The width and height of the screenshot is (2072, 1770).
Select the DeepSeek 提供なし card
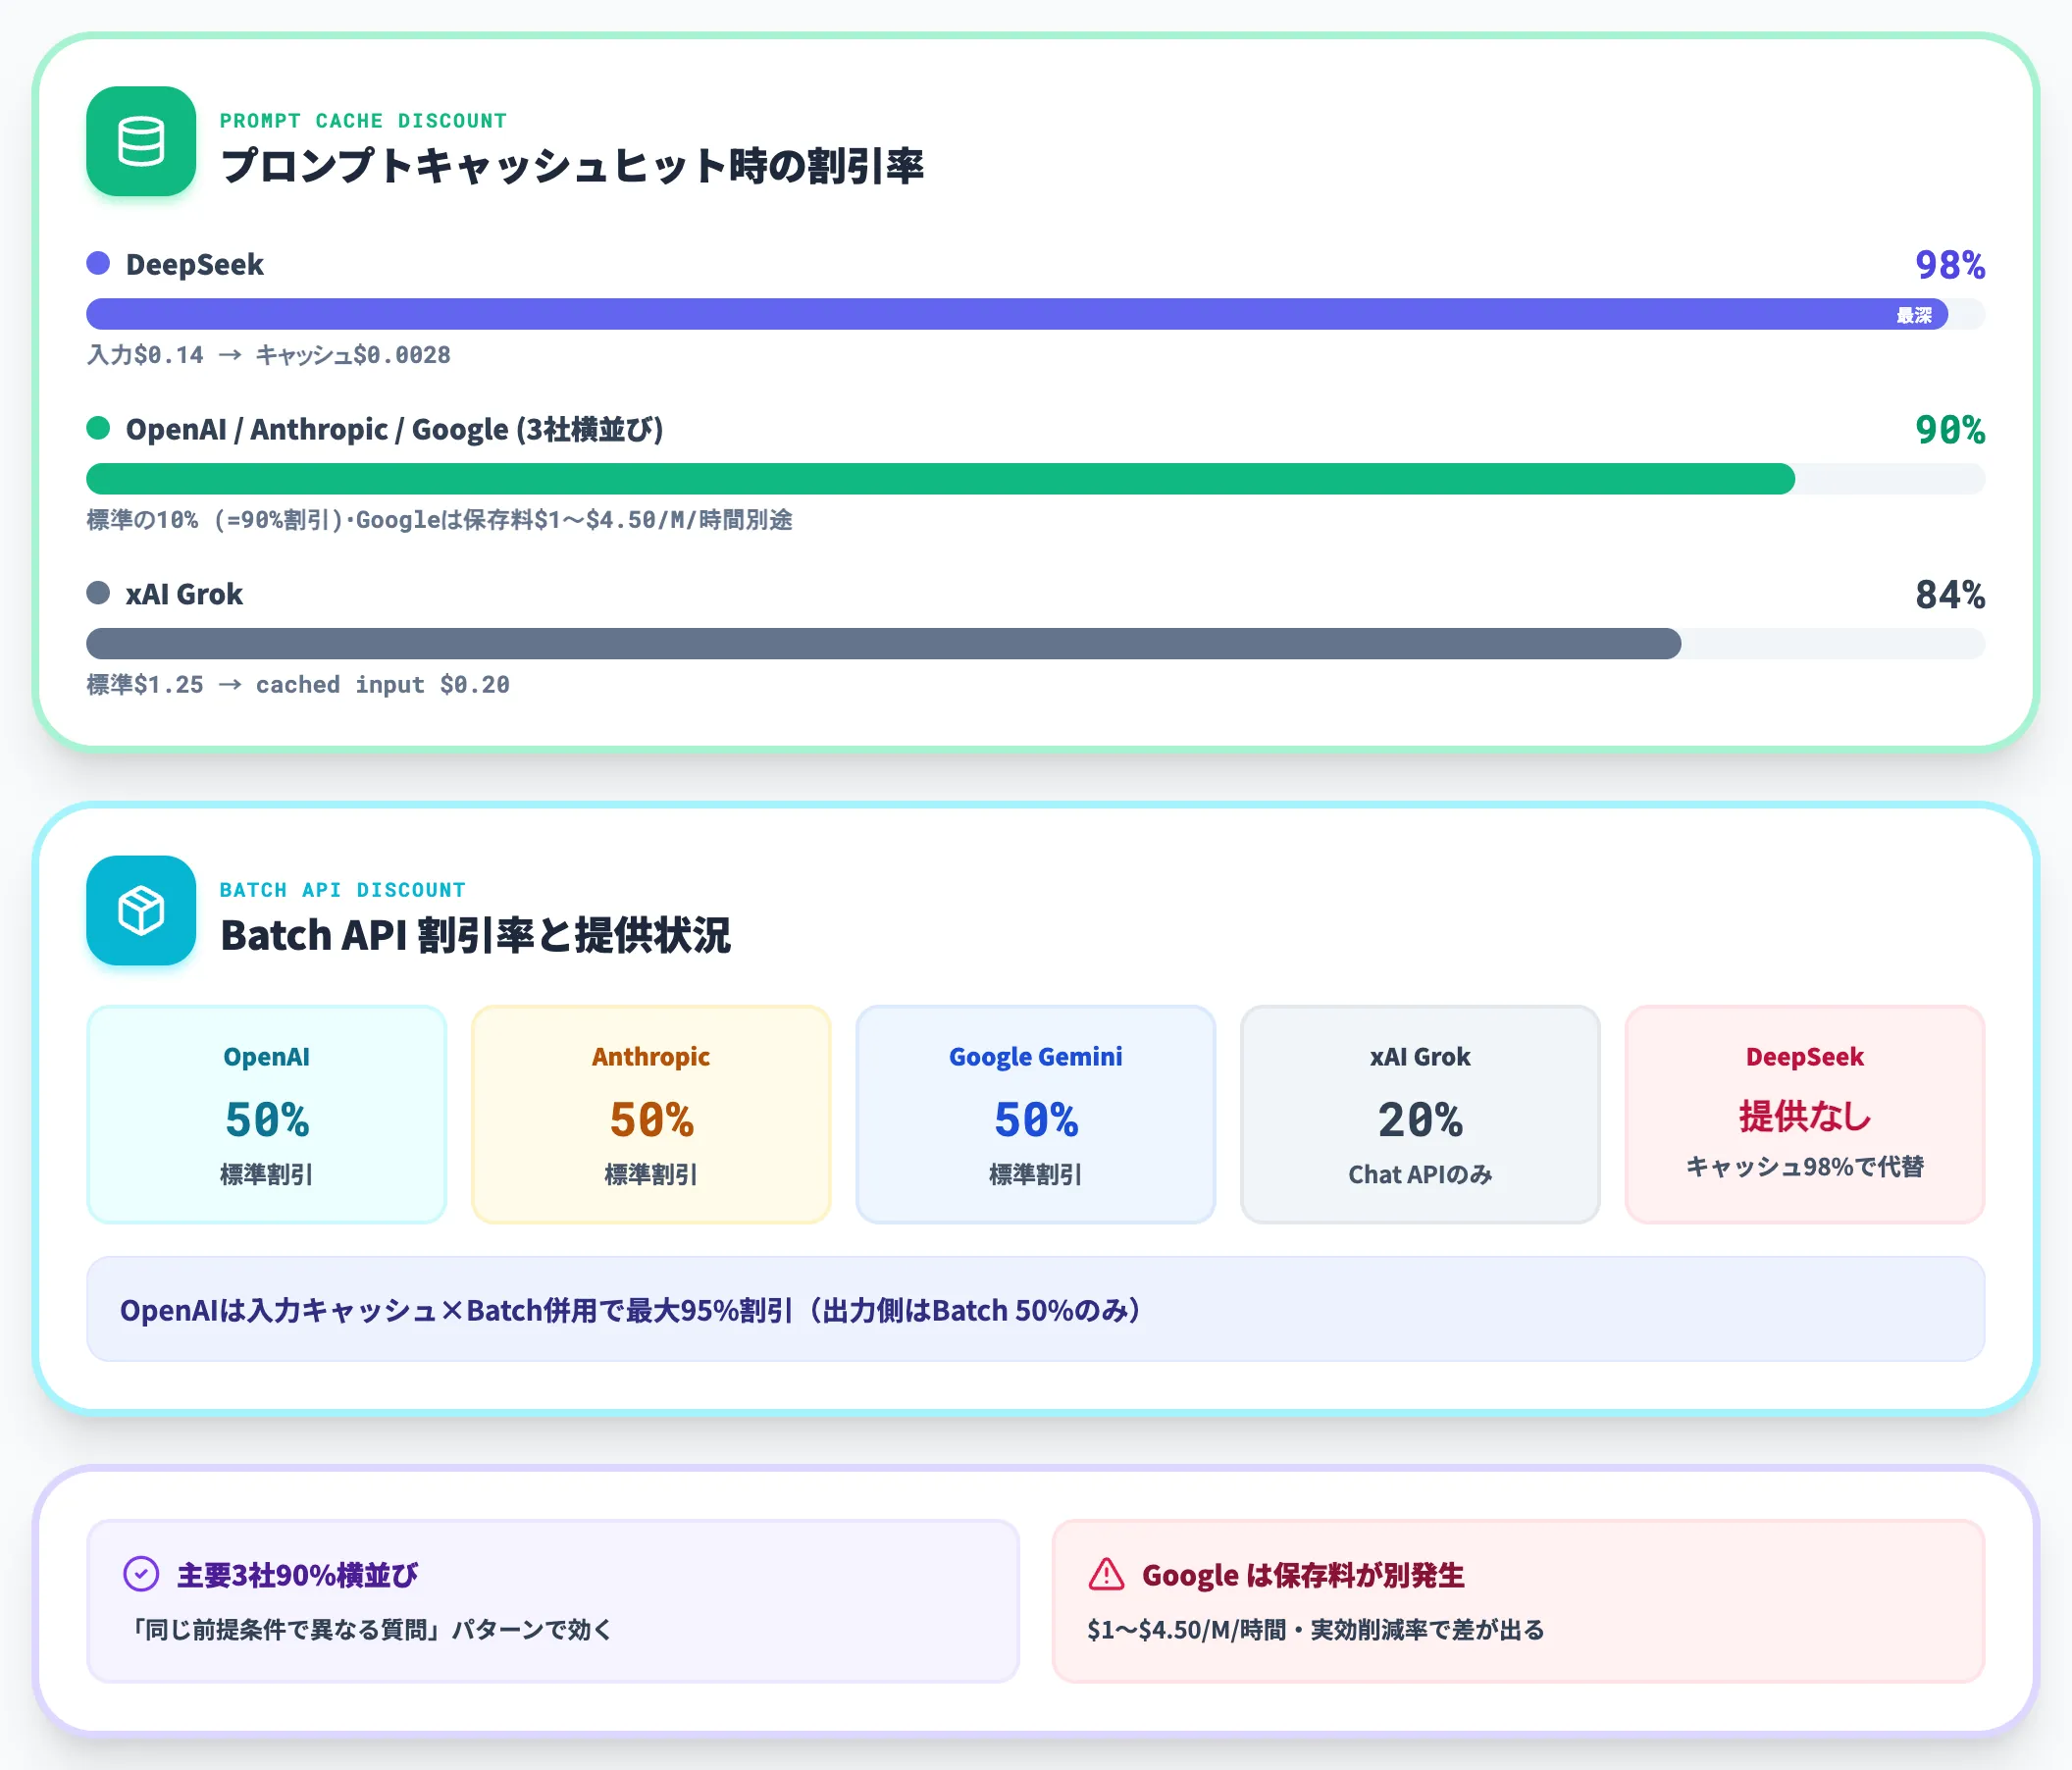pyautogui.click(x=1805, y=1114)
